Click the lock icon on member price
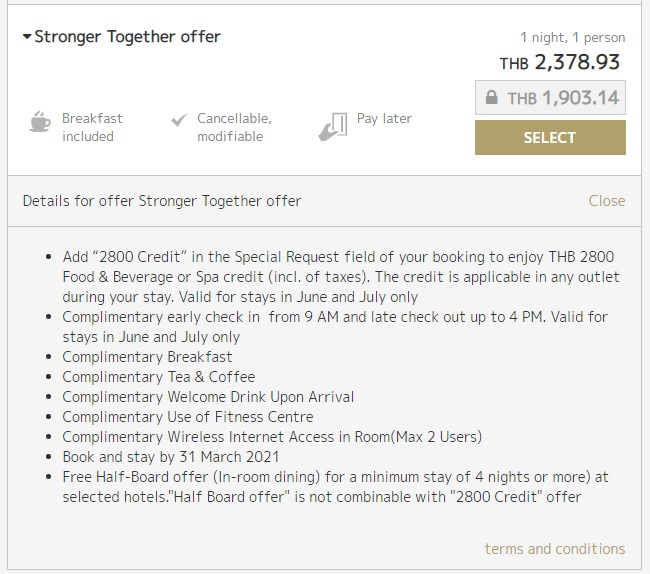The image size is (650, 574). 491,99
